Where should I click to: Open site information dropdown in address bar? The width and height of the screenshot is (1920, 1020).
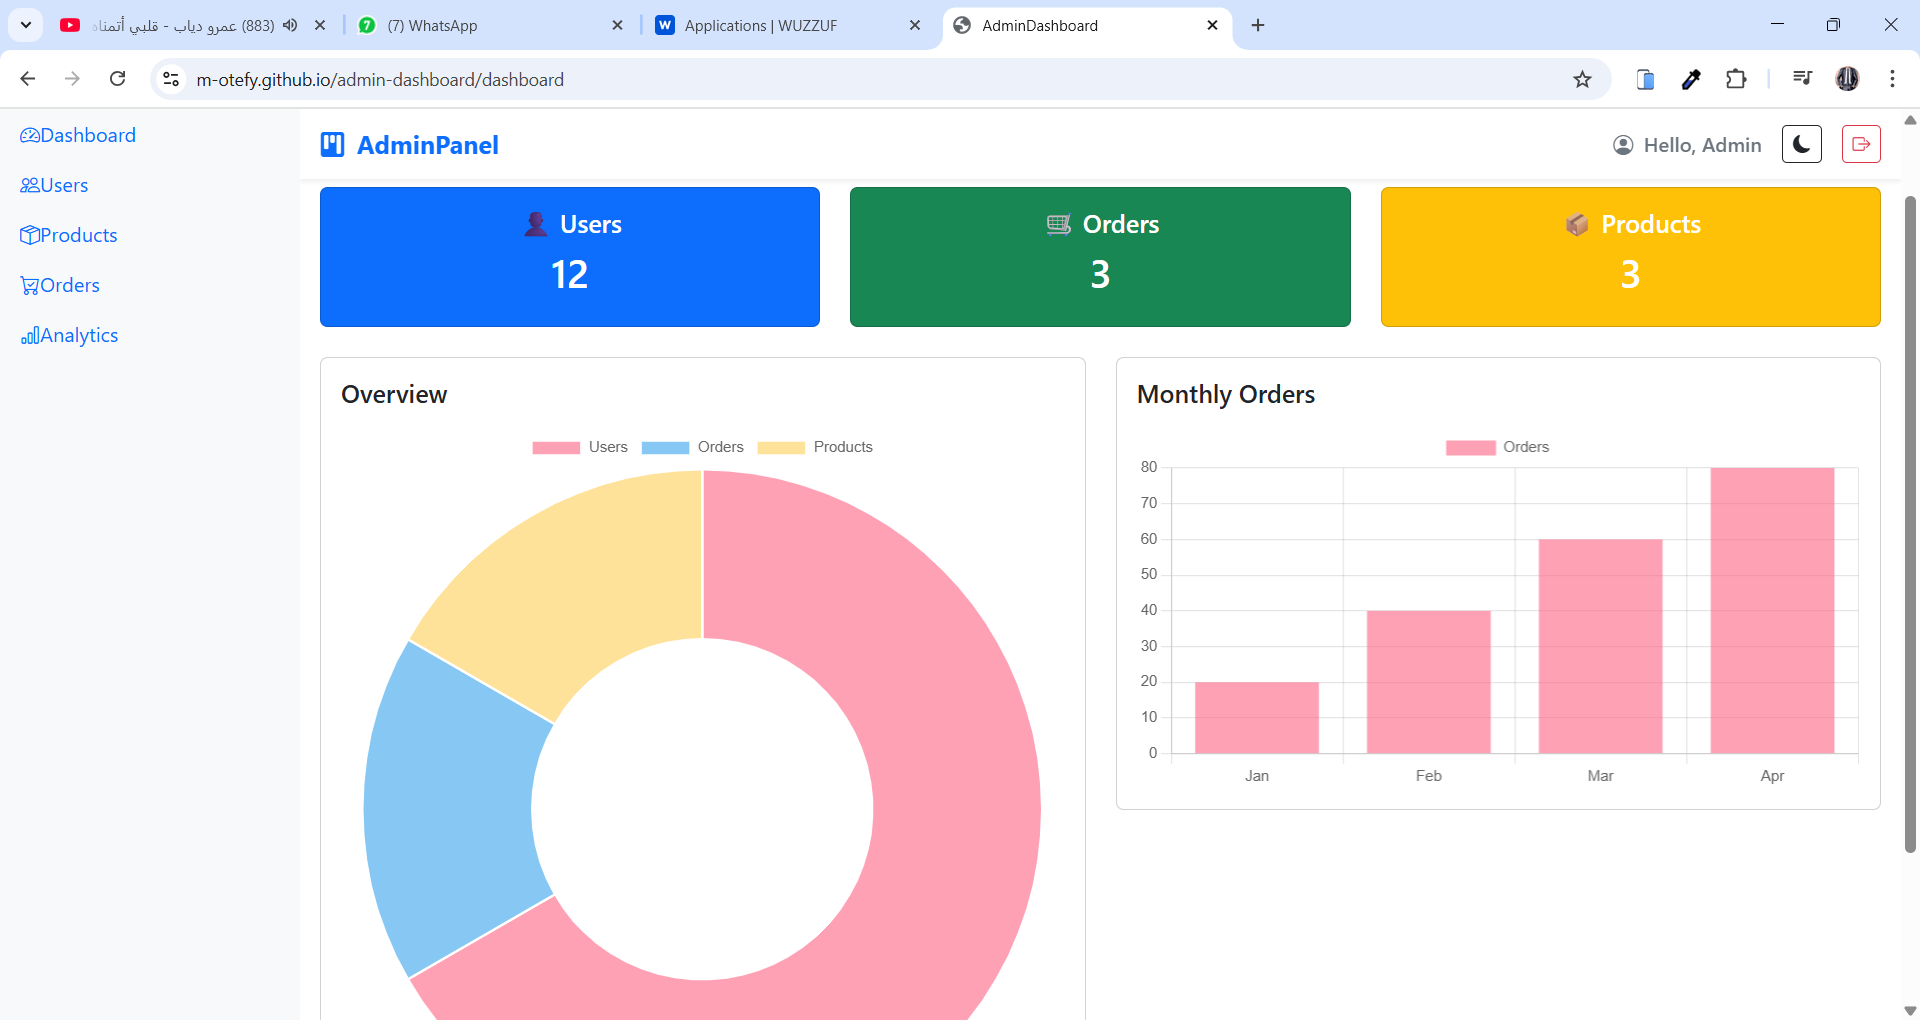[171, 79]
